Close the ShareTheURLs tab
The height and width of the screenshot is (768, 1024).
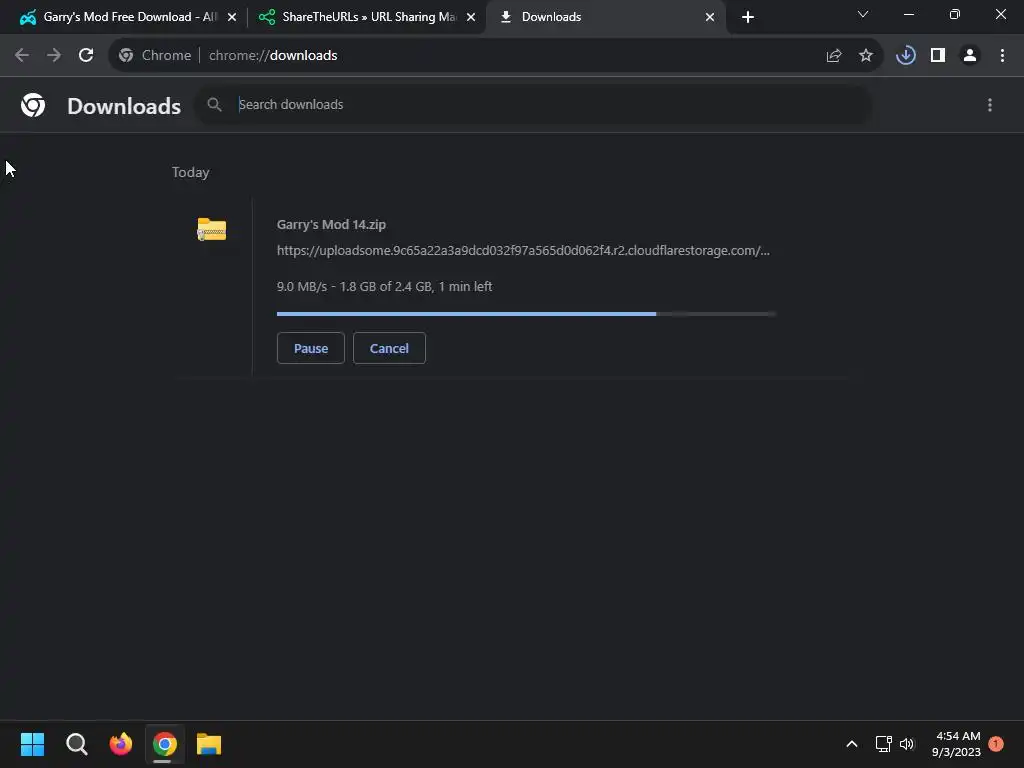click(471, 17)
